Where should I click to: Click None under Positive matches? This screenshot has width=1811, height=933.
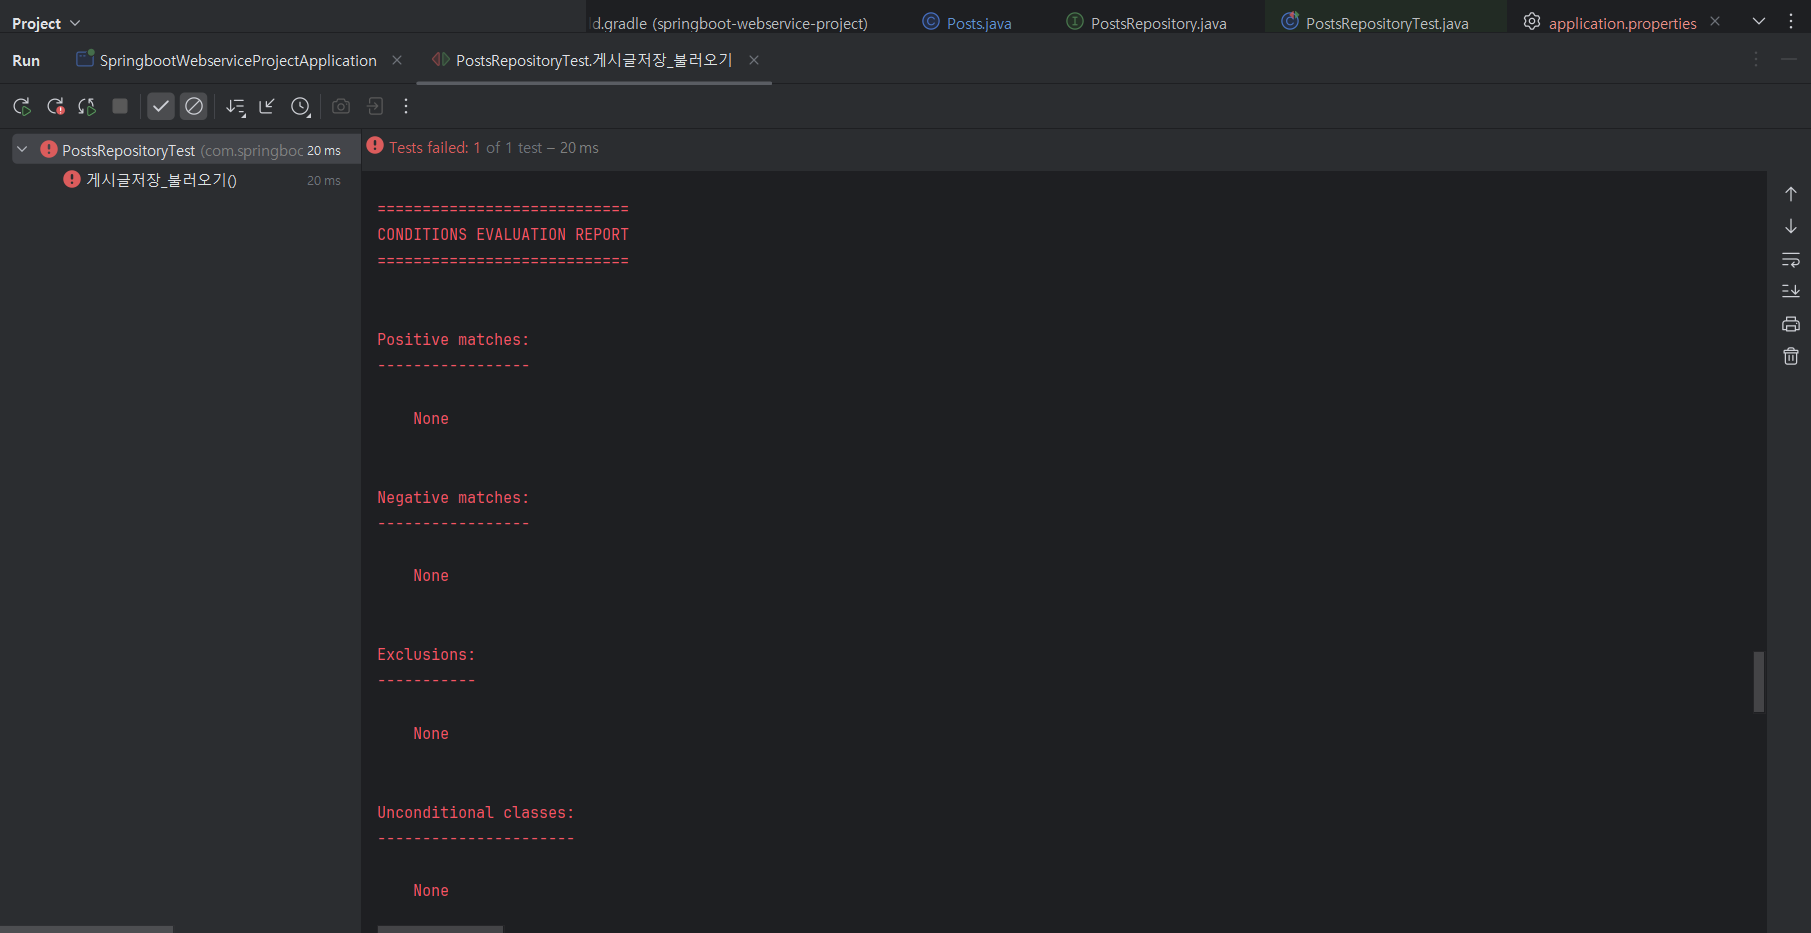point(431,419)
